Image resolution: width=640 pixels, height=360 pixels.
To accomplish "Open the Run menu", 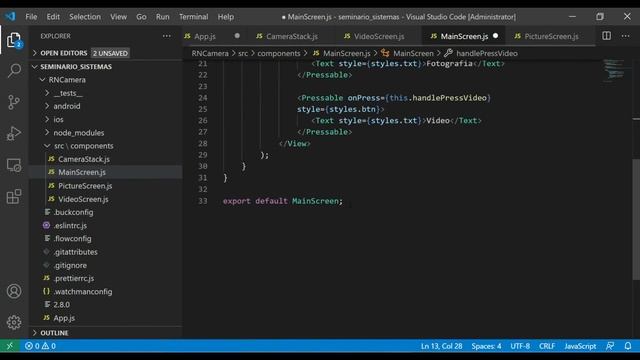I will [x=162, y=17].
